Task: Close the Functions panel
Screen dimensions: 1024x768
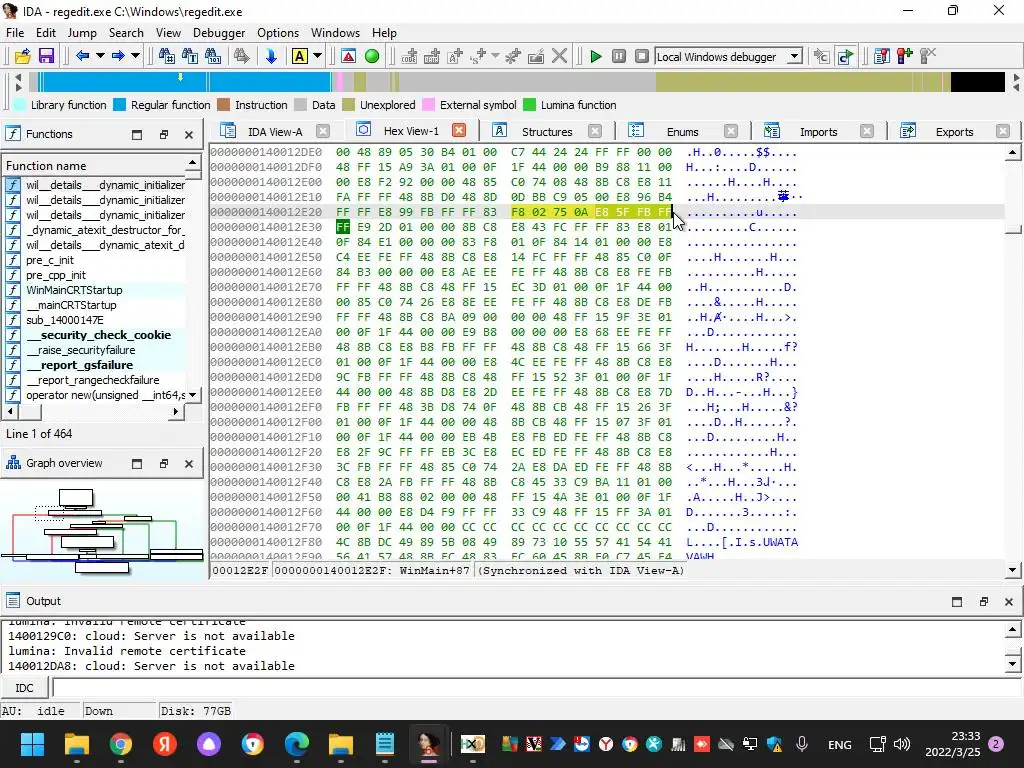Action: [189, 135]
